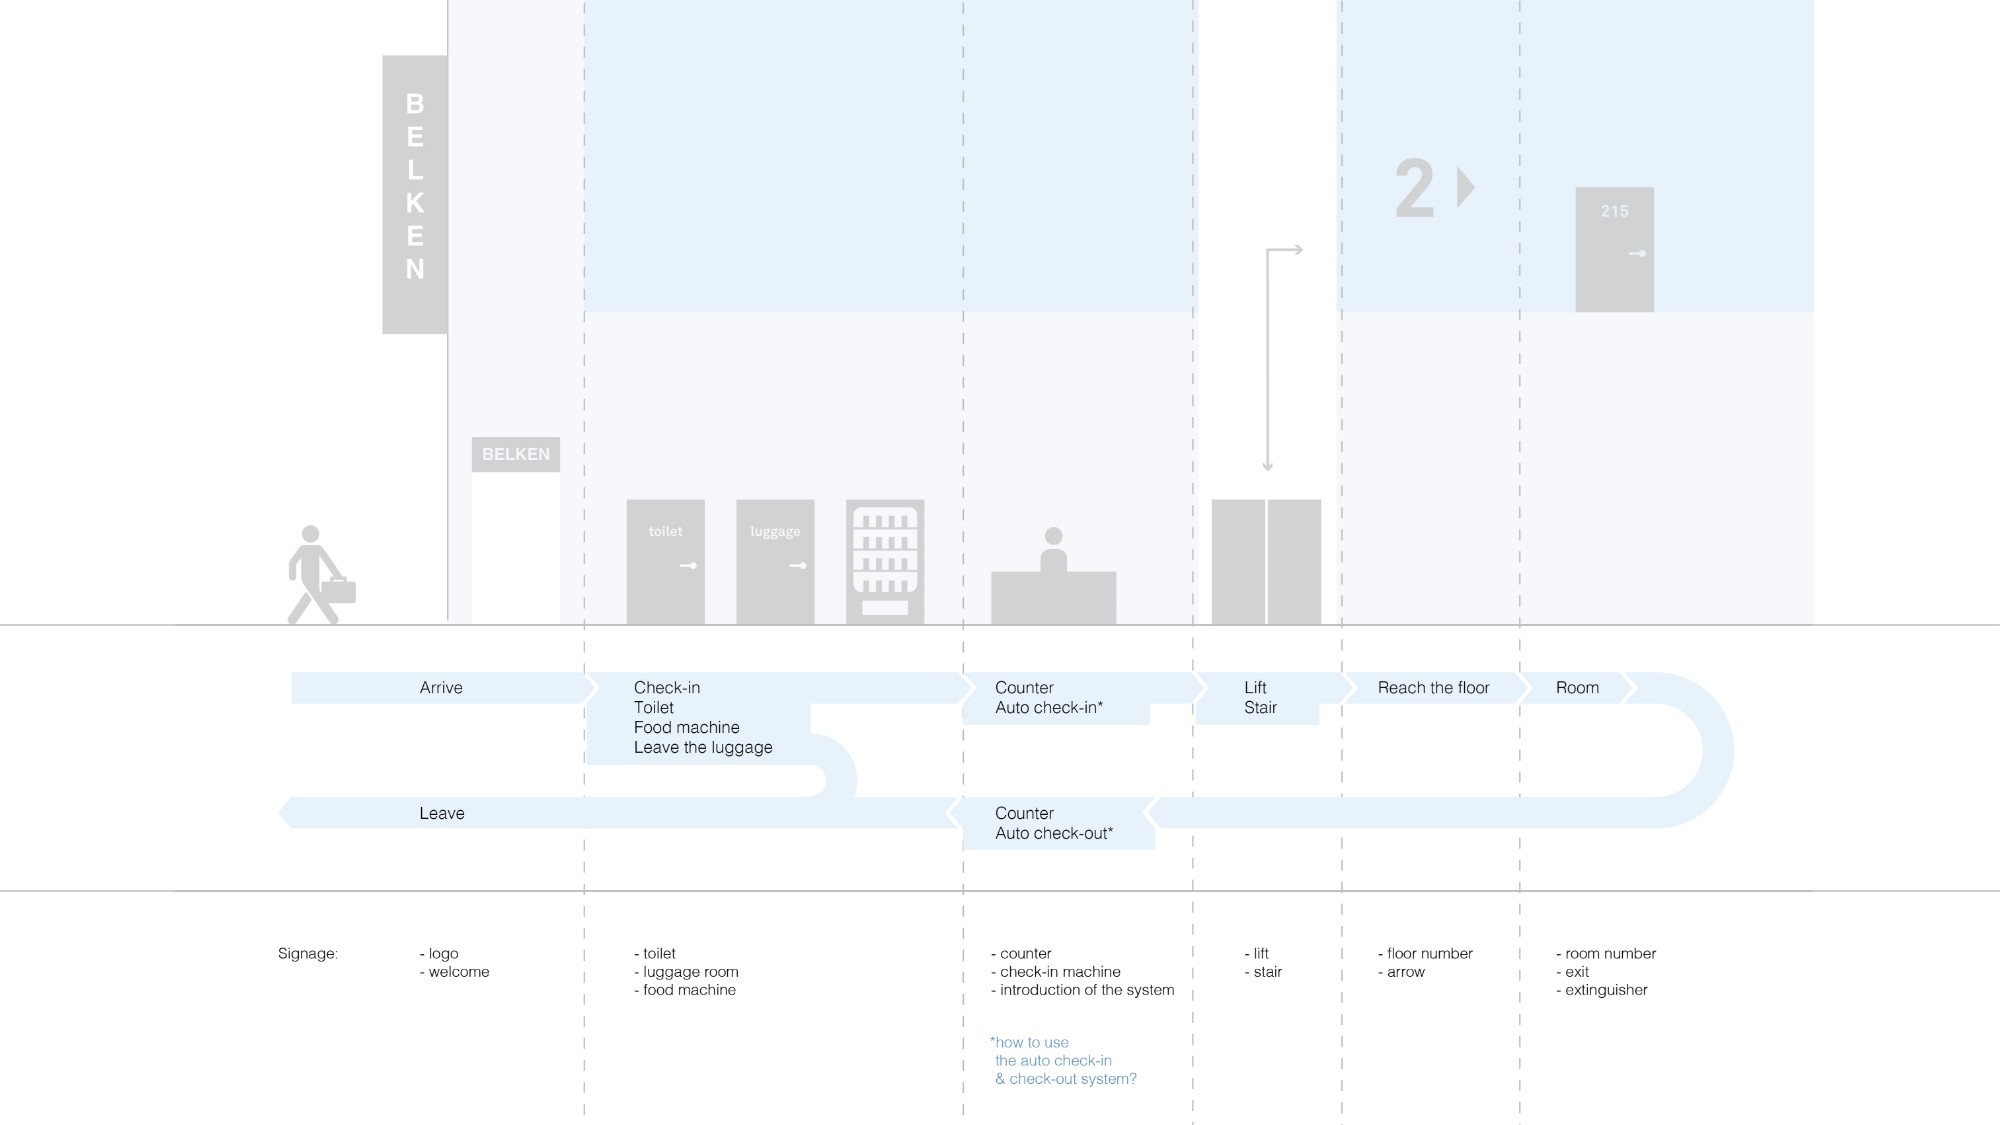Viewport: 2000px width, 1125px height.
Task: Click the Lift Stair journey step
Action: coord(1259,698)
